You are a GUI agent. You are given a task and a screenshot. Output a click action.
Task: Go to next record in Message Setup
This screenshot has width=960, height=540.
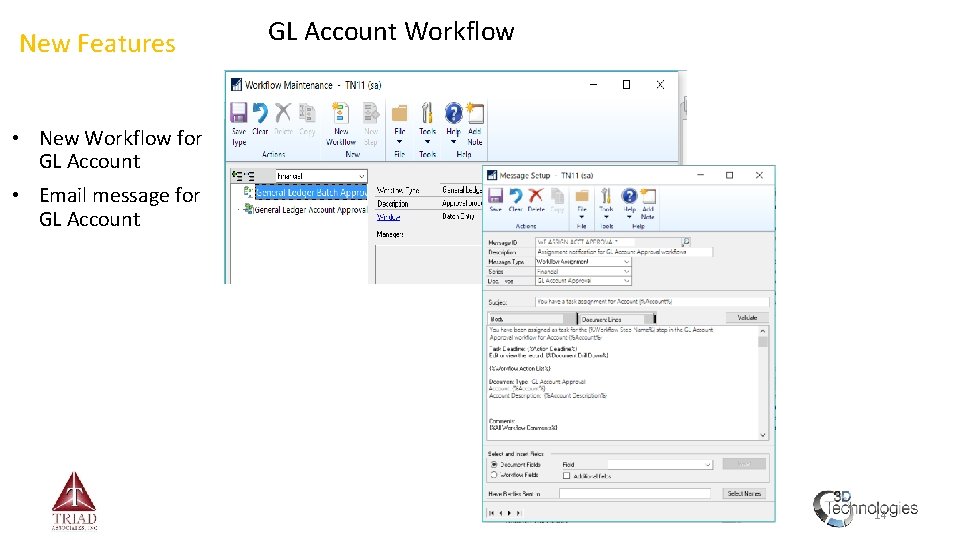pos(509,513)
